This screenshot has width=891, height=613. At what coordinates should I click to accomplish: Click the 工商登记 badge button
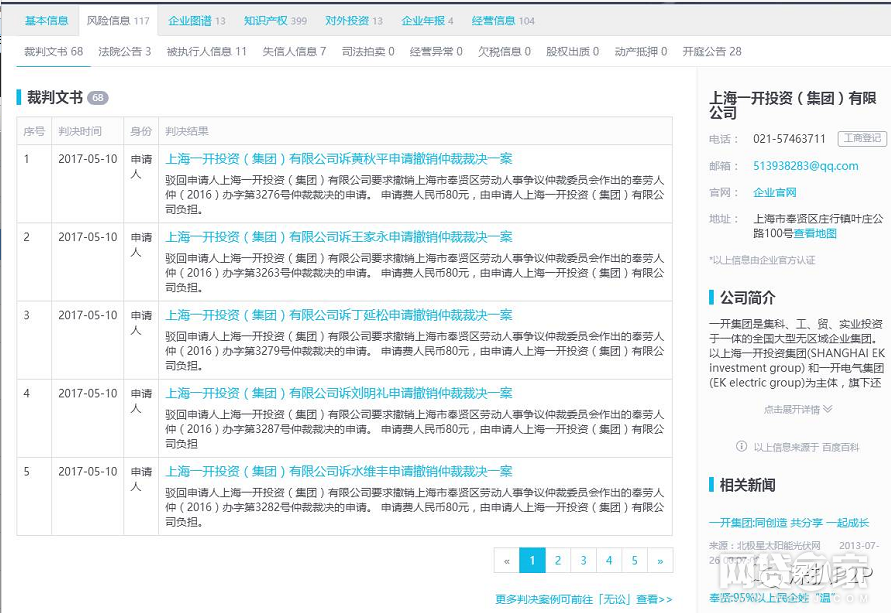pyautogui.click(x=862, y=139)
